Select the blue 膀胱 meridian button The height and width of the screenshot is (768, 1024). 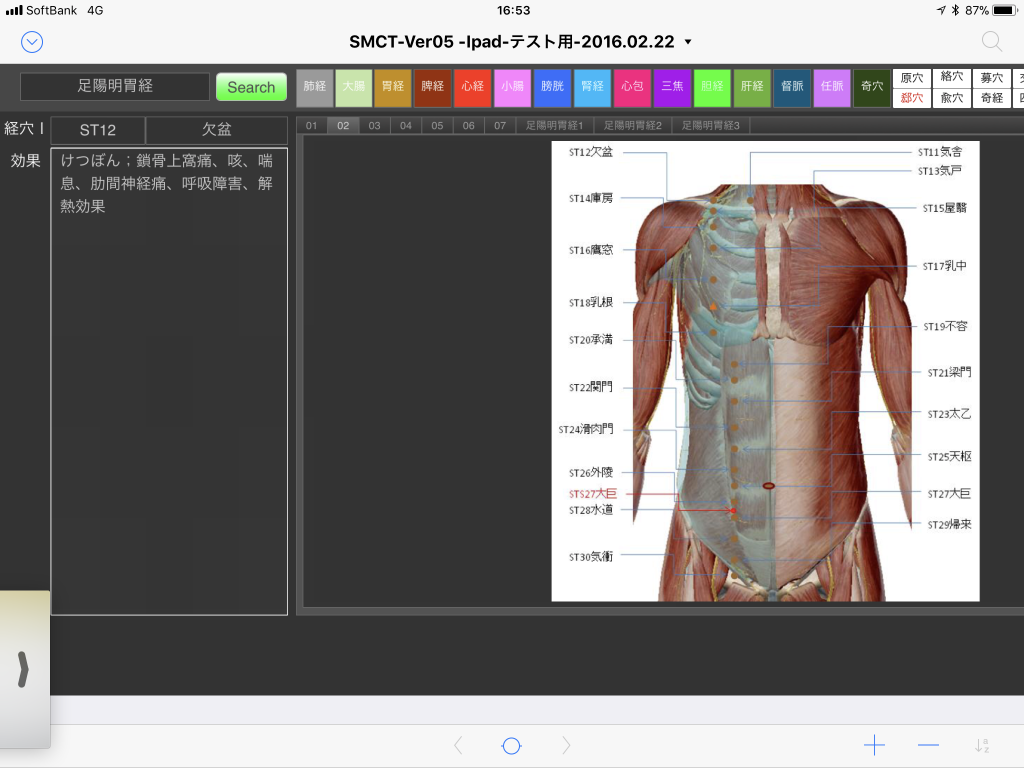pos(552,87)
